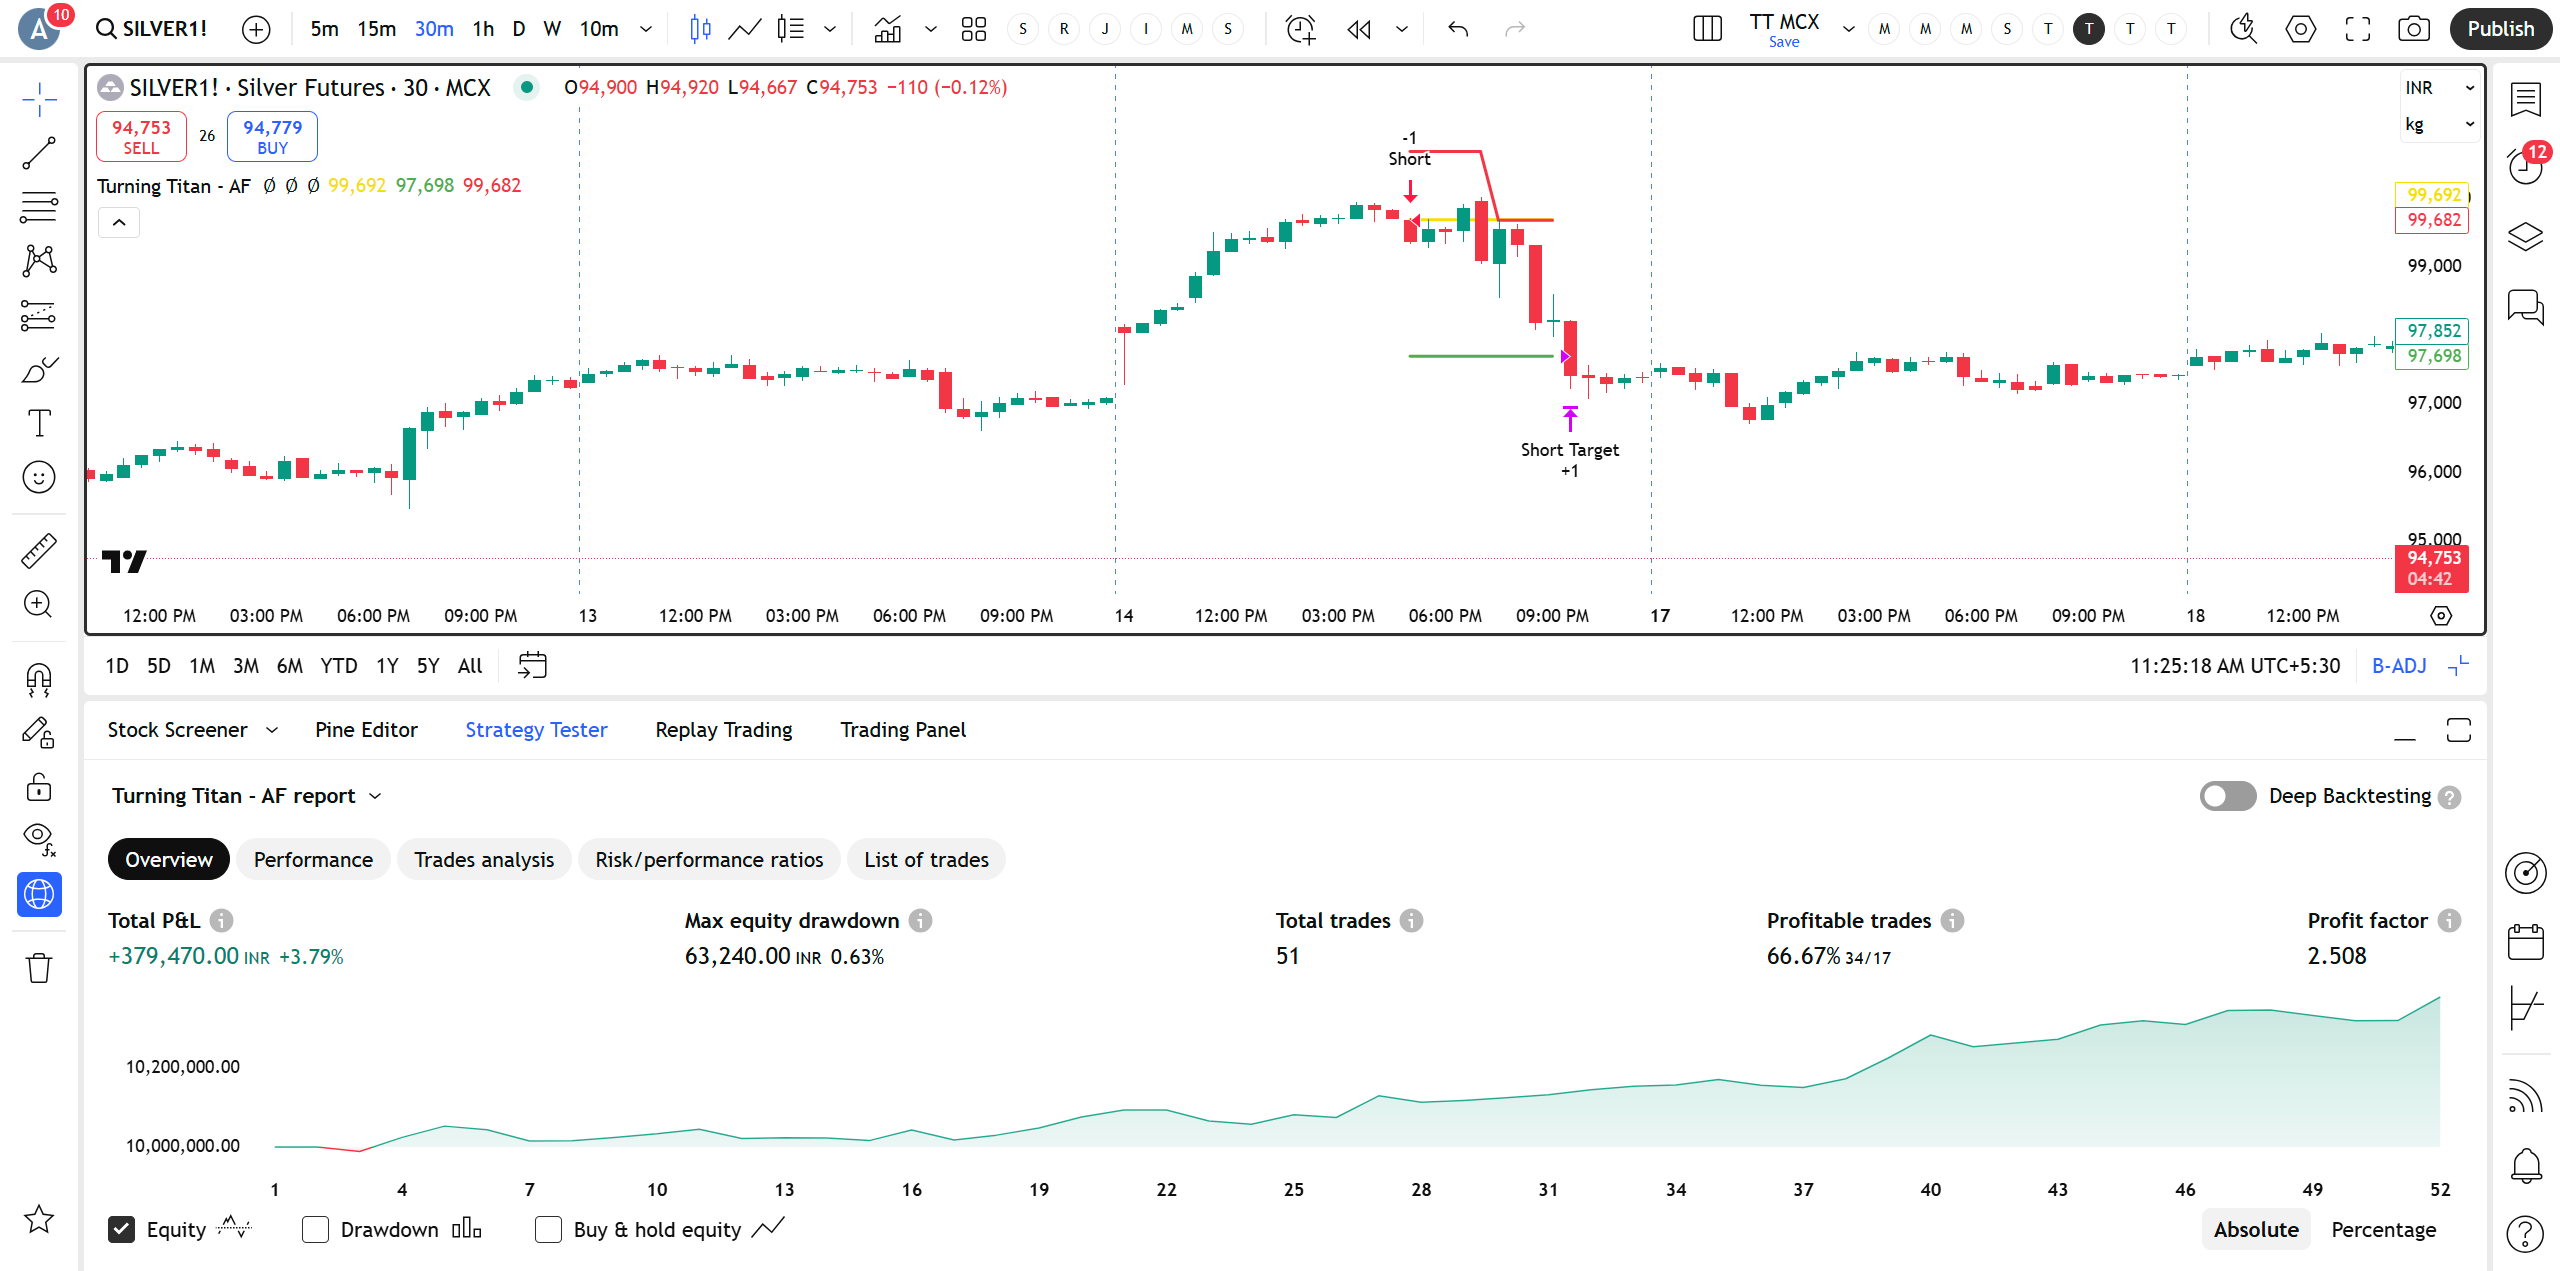Screen dimensions: 2560x1271
Task: Select the crosshair cursor tool
Action: pyautogui.click(x=39, y=100)
